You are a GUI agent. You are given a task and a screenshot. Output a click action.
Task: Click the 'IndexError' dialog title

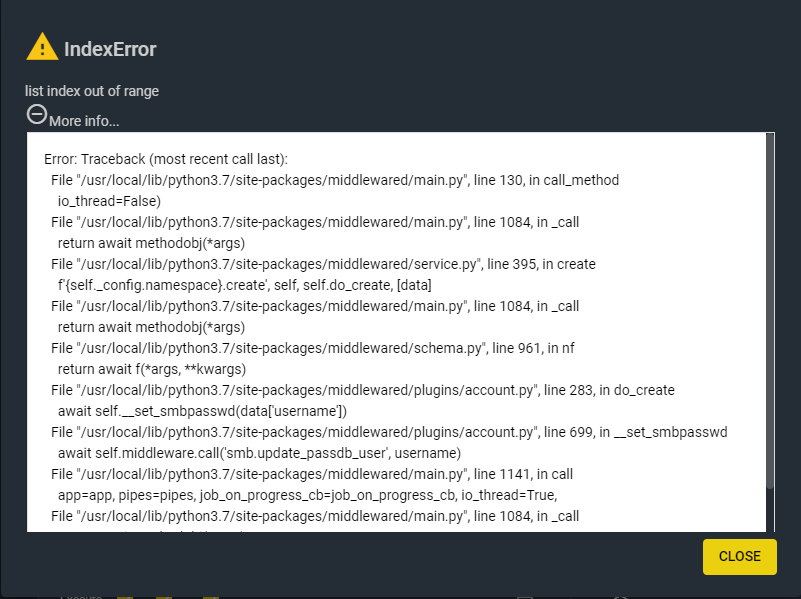point(110,49)
